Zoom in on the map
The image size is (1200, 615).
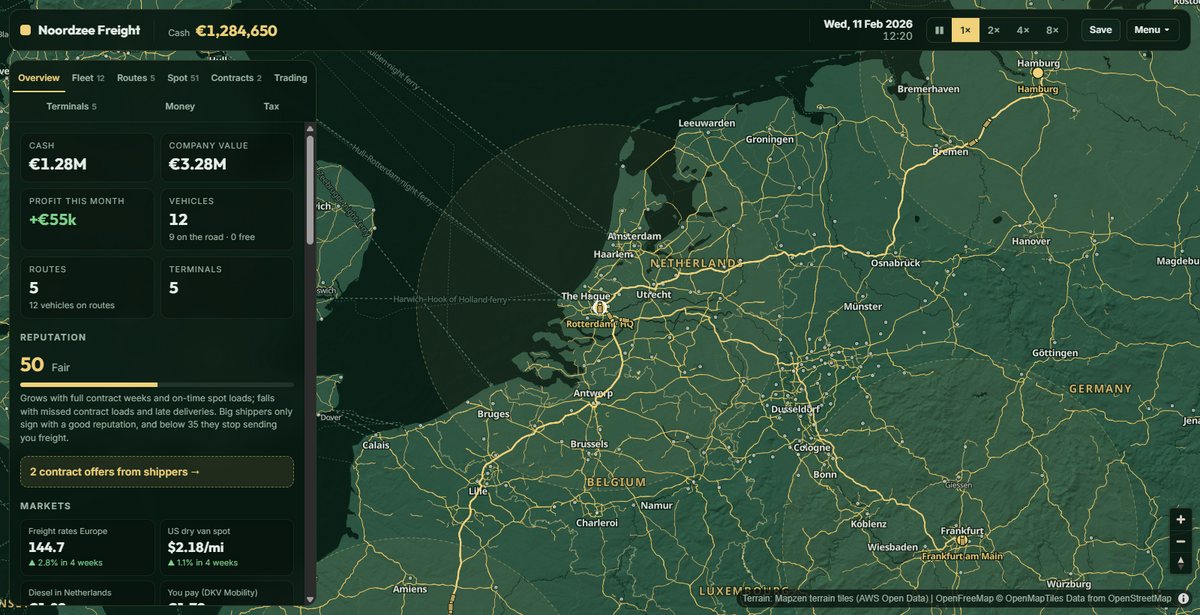pyautogui.click(x=1181, y=520)
